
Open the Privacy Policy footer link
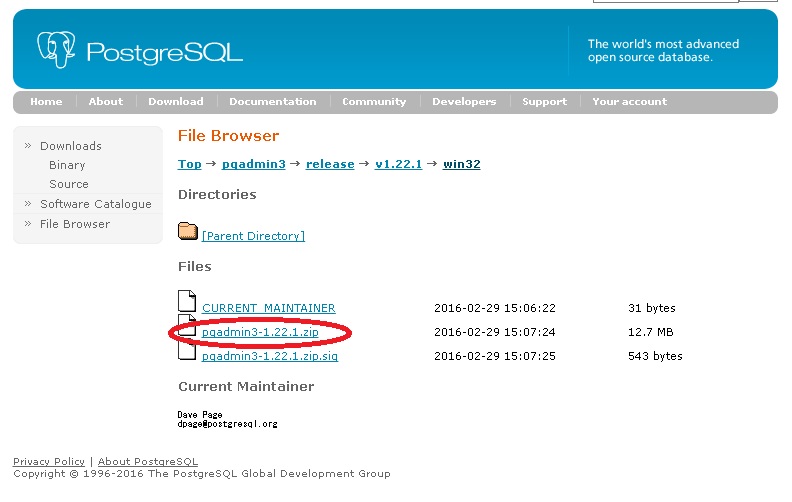click(49, 462)
